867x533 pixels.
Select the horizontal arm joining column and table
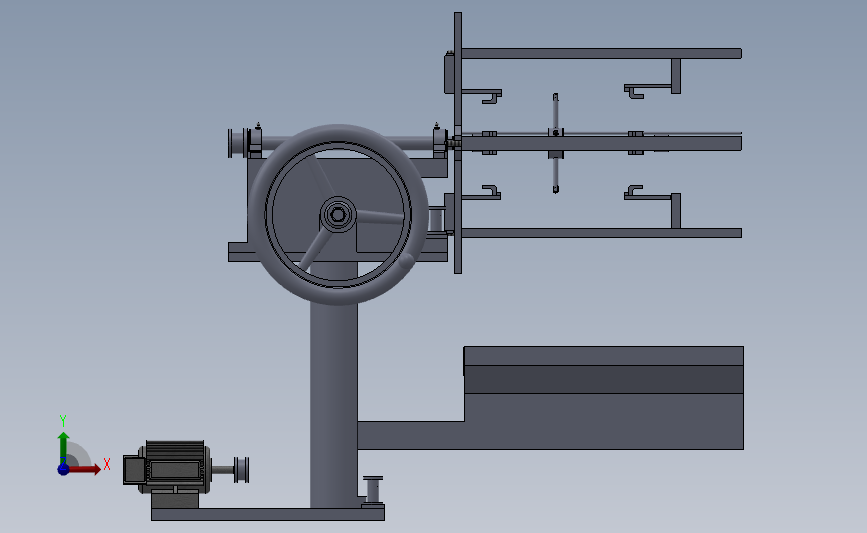pos(410,435)
